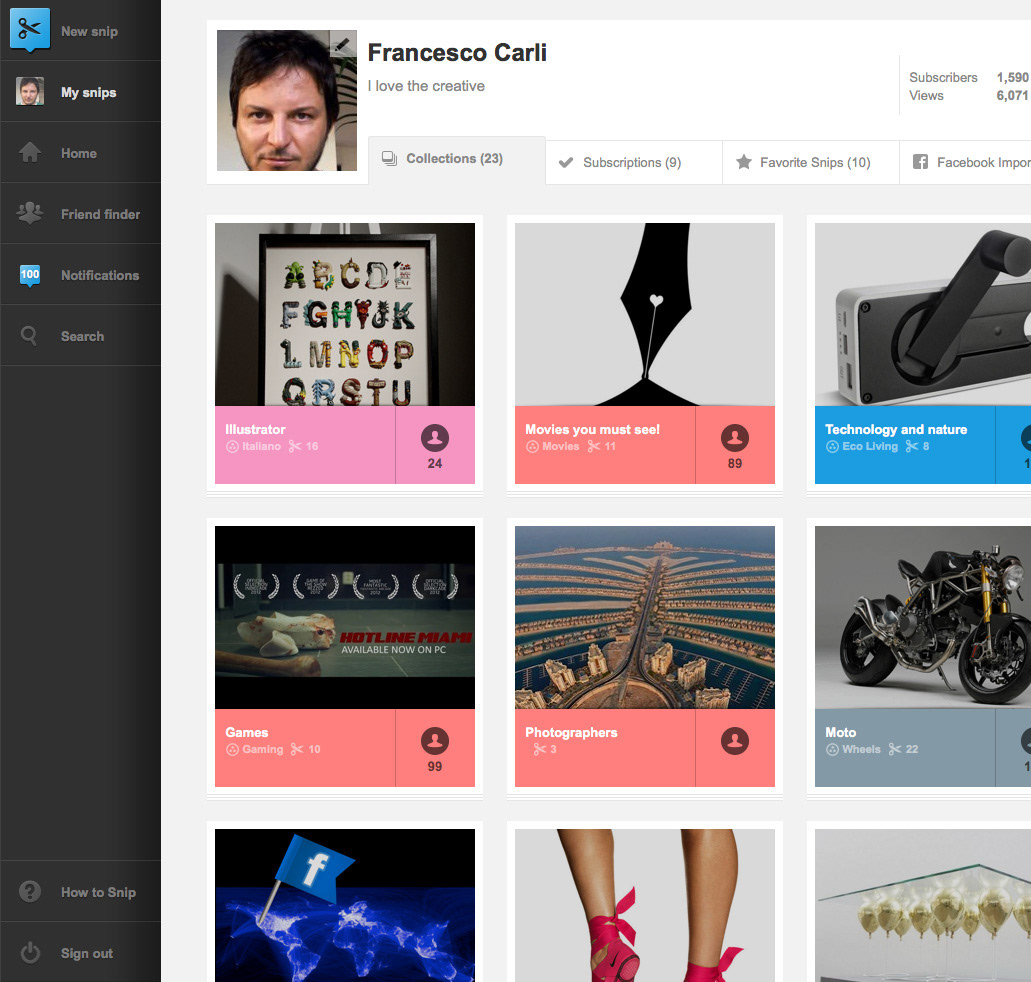This screenshot has width=1031, height=982.
Task: Open motorcycle thumbnail of Moto collection
Action: pos(923,617)
